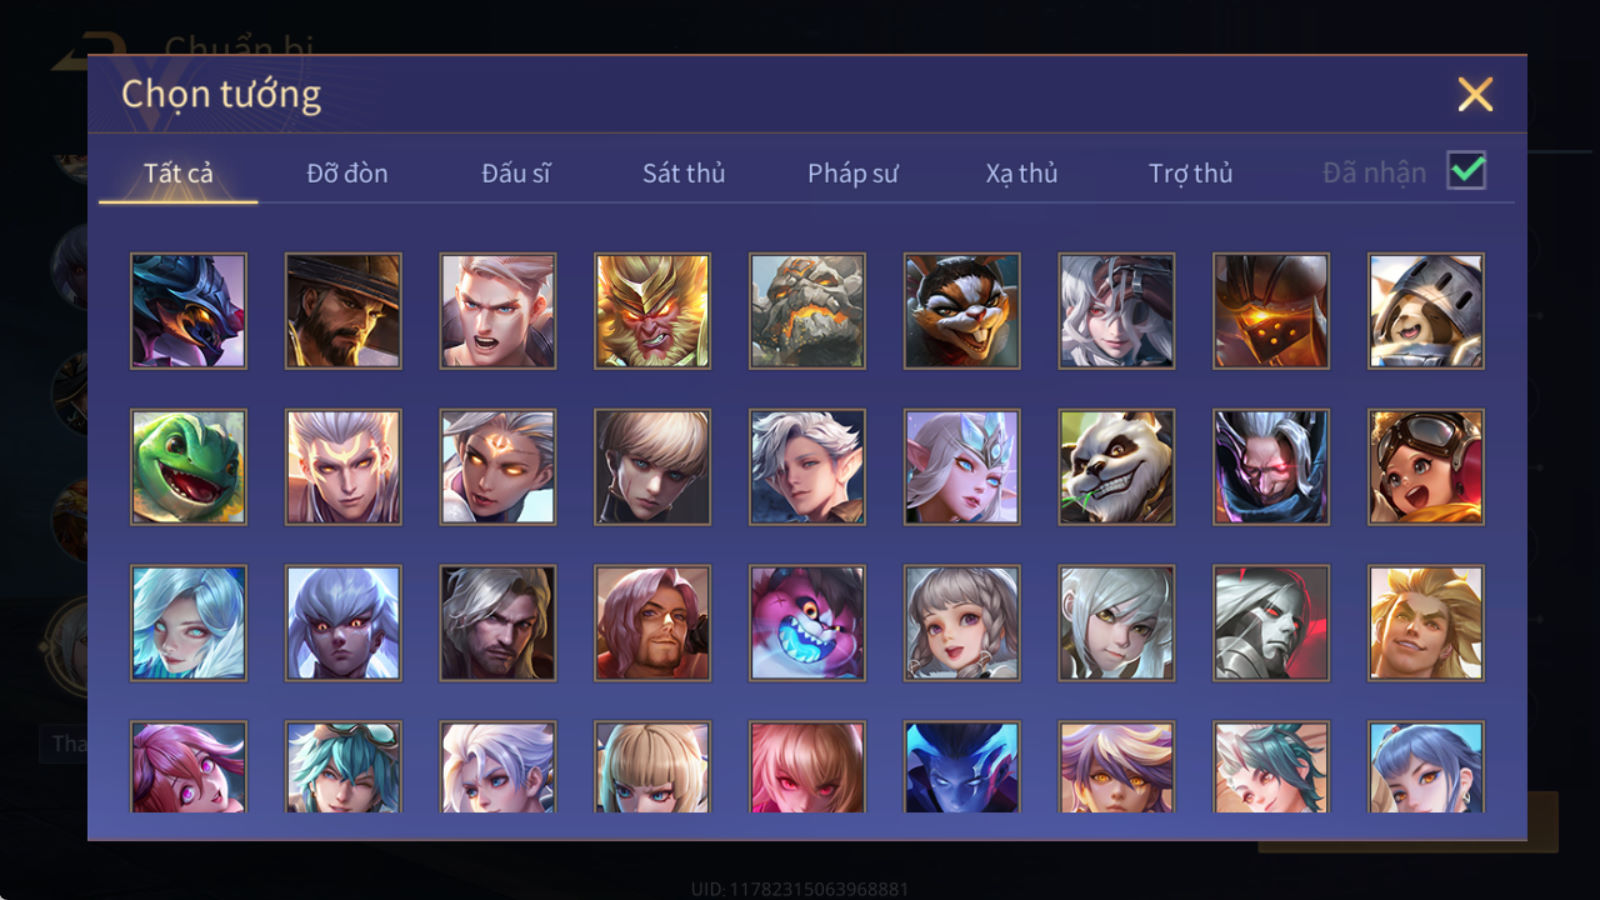Select the helmeted bear knight hero
This screenshot has height=900, width=1600.
click(1426, 311)
